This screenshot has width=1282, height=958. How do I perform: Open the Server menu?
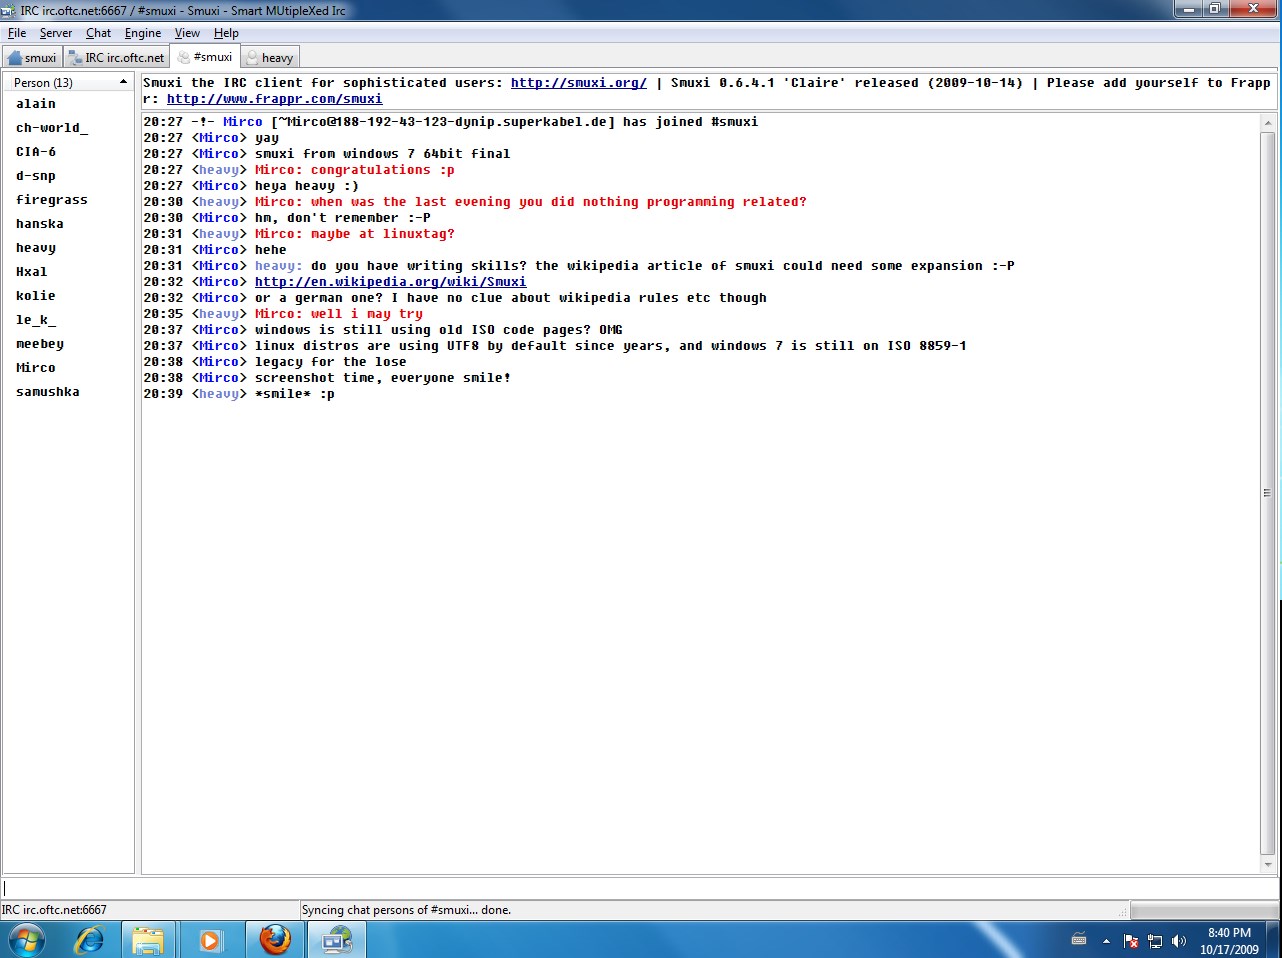(56, 33)
